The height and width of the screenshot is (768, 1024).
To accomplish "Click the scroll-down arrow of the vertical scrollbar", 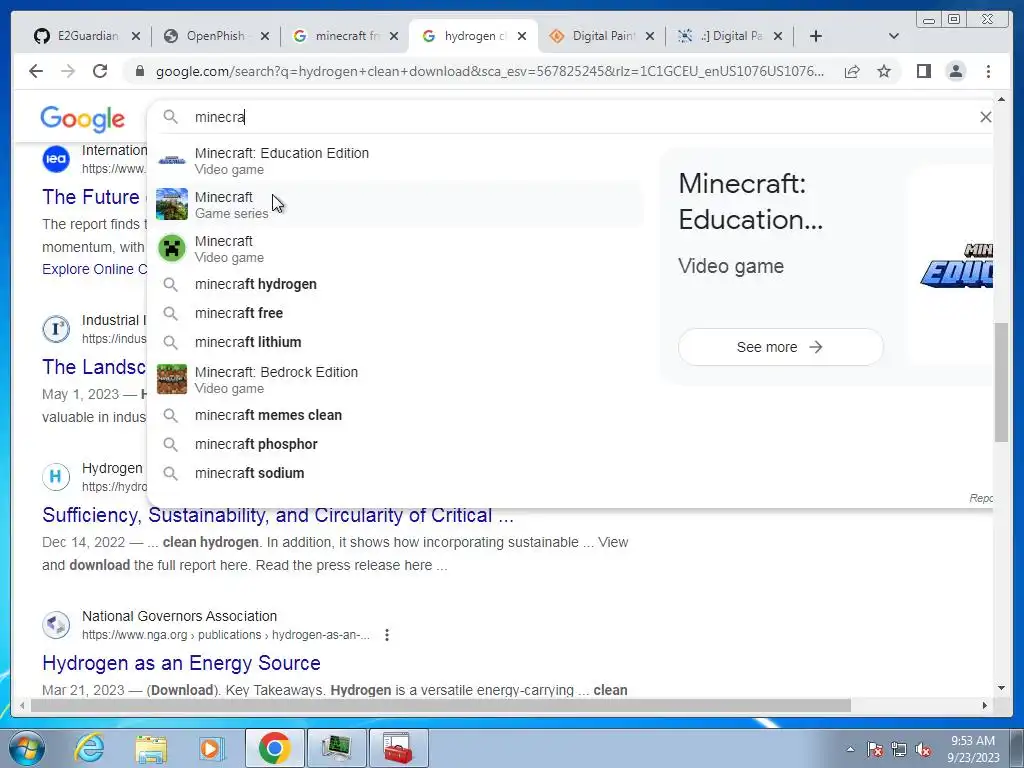I will coord(1001,688).
